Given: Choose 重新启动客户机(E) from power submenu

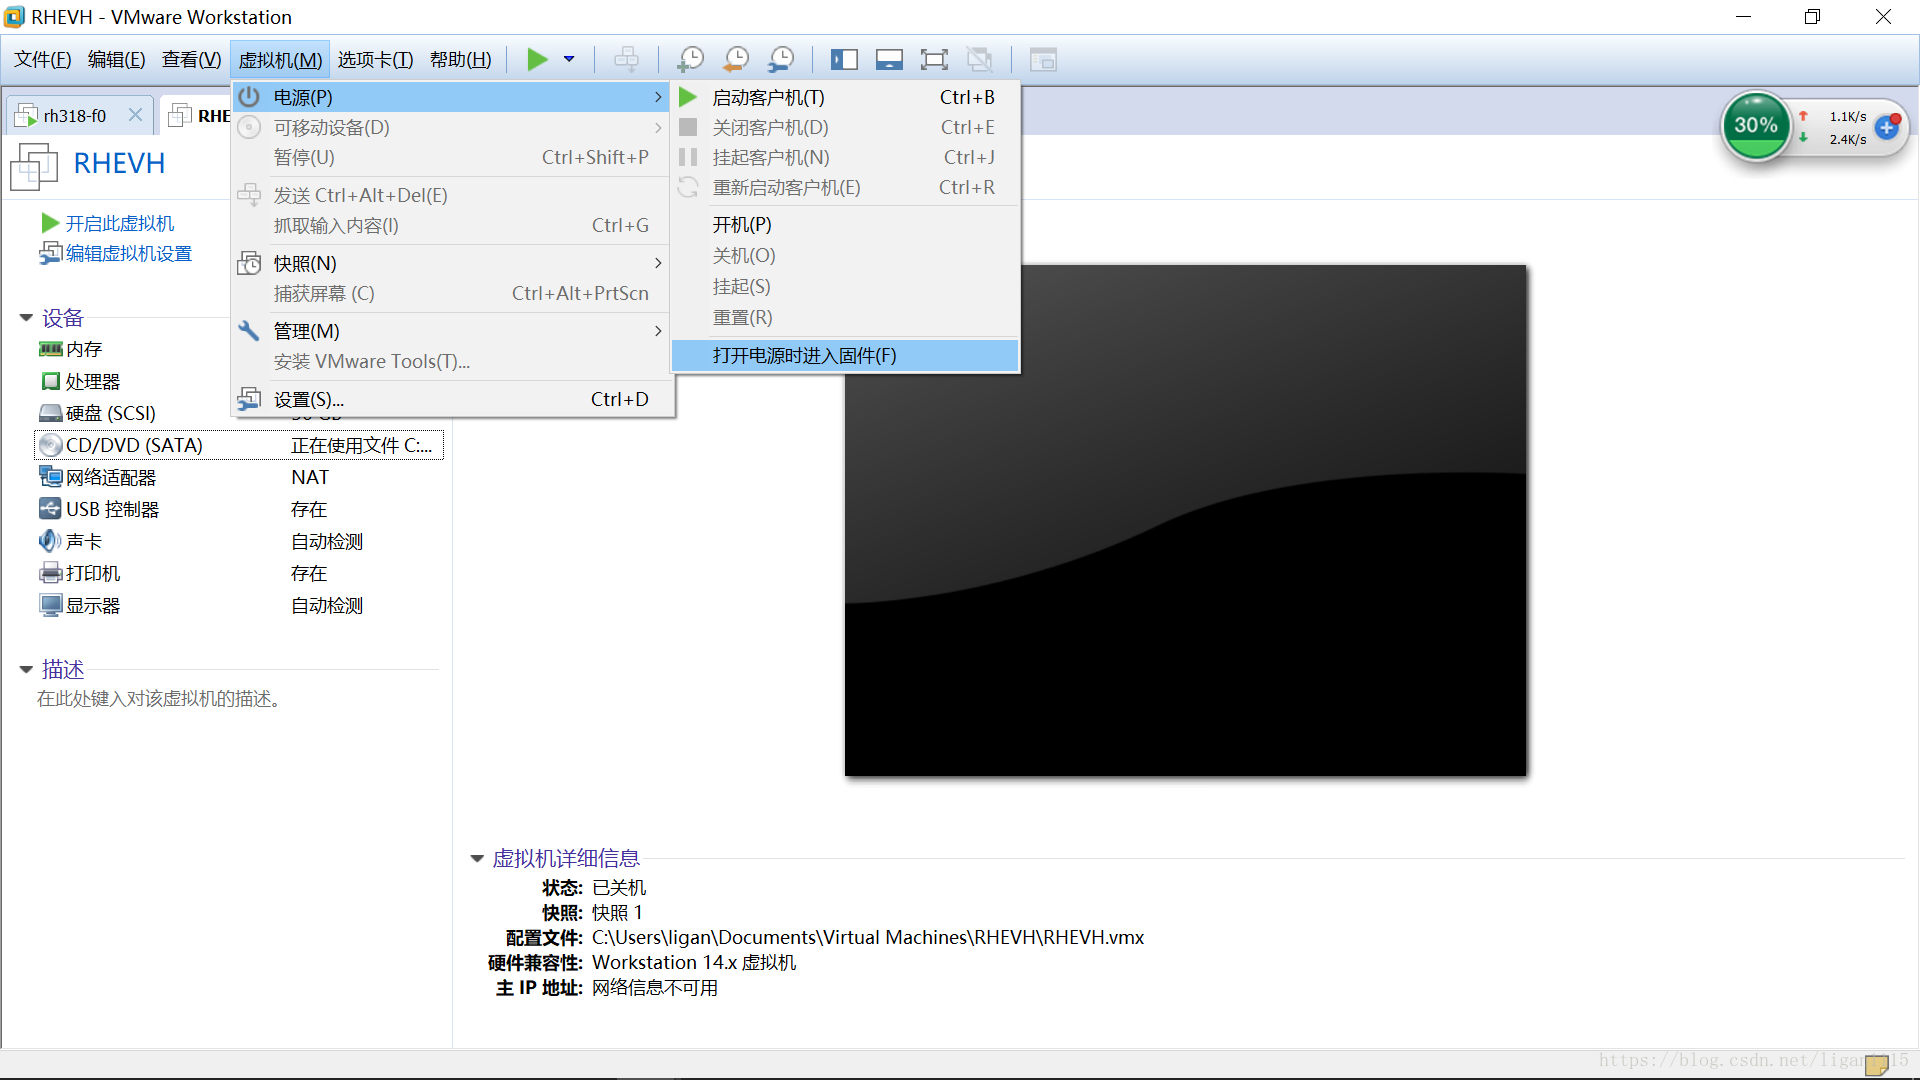Looking at the screenshot, I should [x=845, y=187].
